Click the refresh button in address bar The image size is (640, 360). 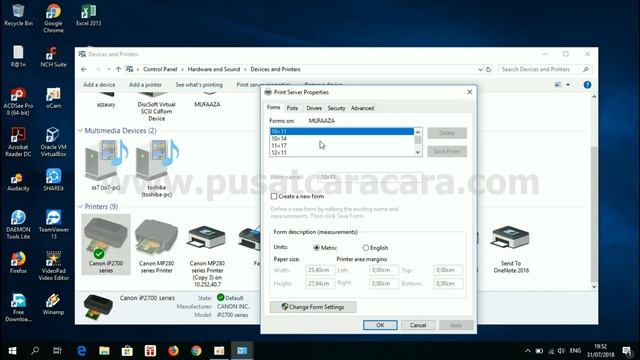488,69
